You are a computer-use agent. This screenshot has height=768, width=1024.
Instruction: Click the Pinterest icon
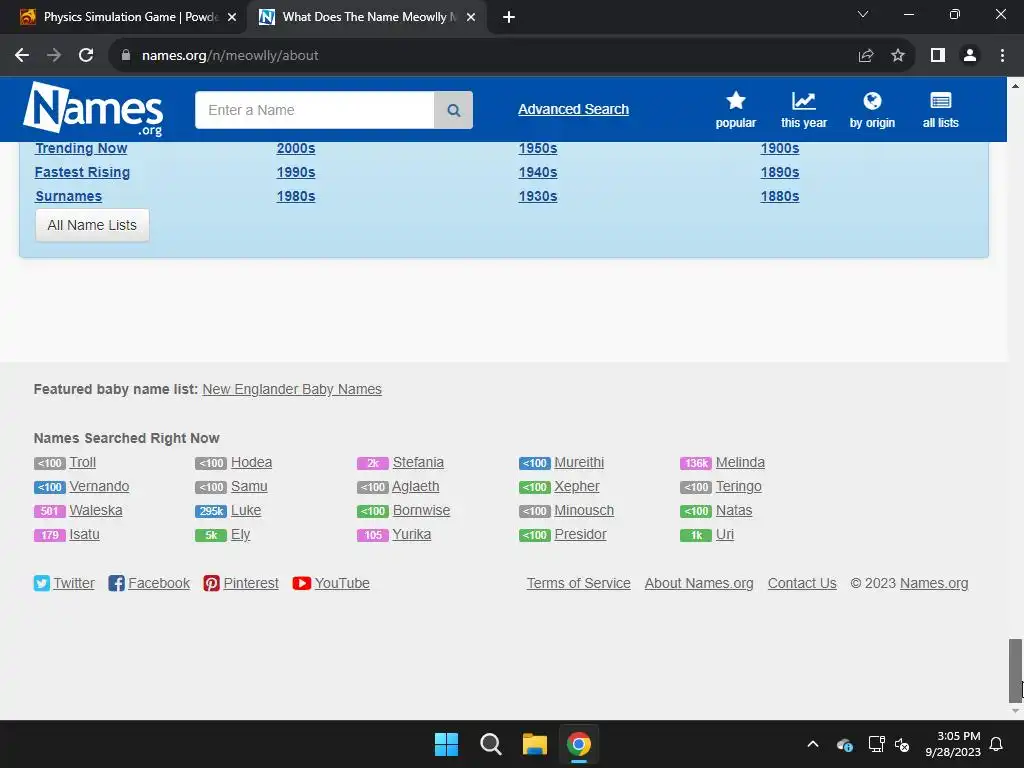(212, 583)
